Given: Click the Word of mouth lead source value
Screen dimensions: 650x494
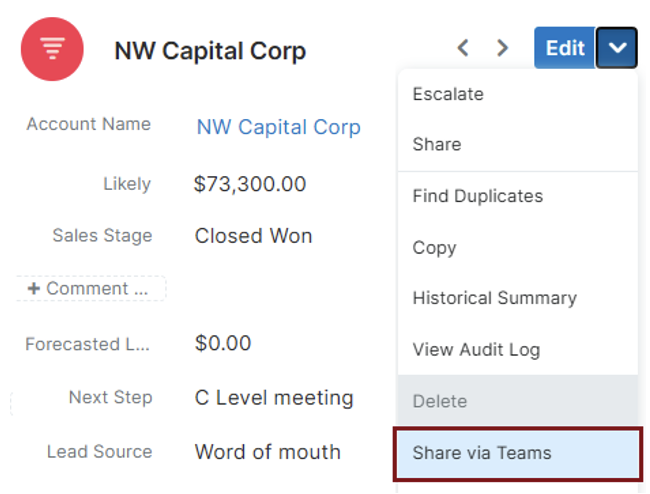Looking at the screenshot, I should tap(267, 451).
